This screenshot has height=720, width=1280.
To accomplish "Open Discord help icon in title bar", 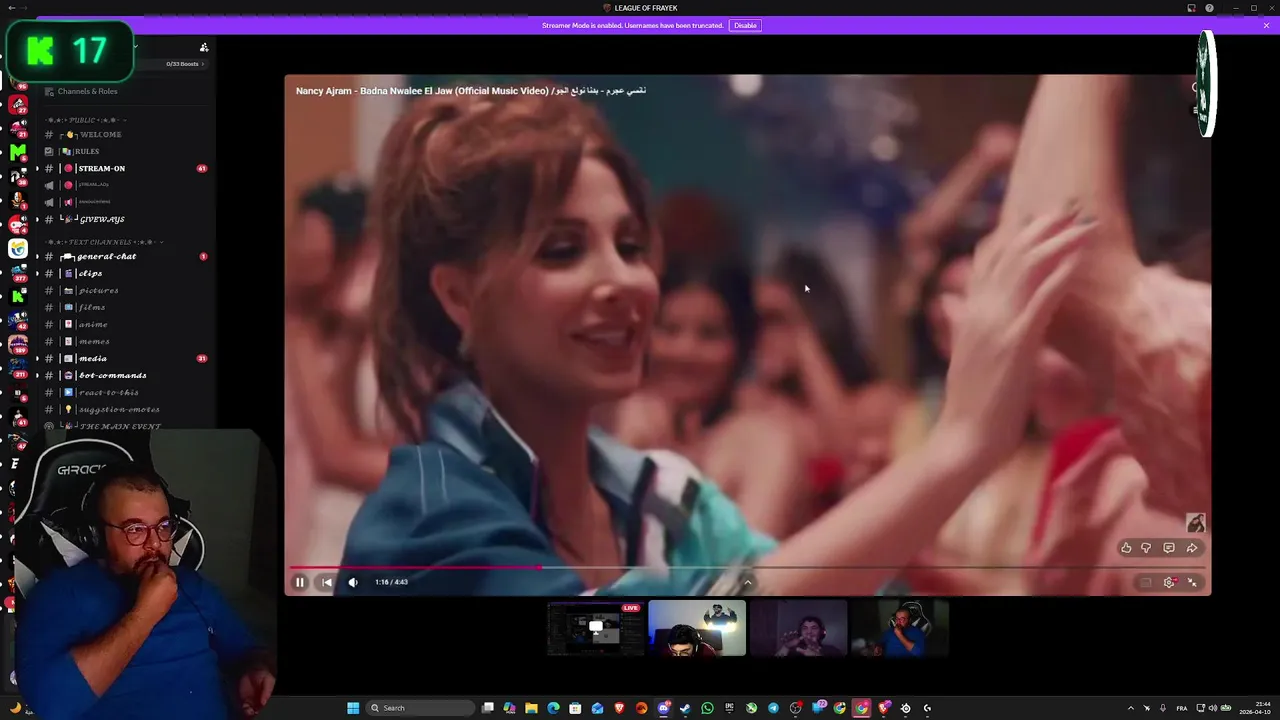I will 1209,8.
